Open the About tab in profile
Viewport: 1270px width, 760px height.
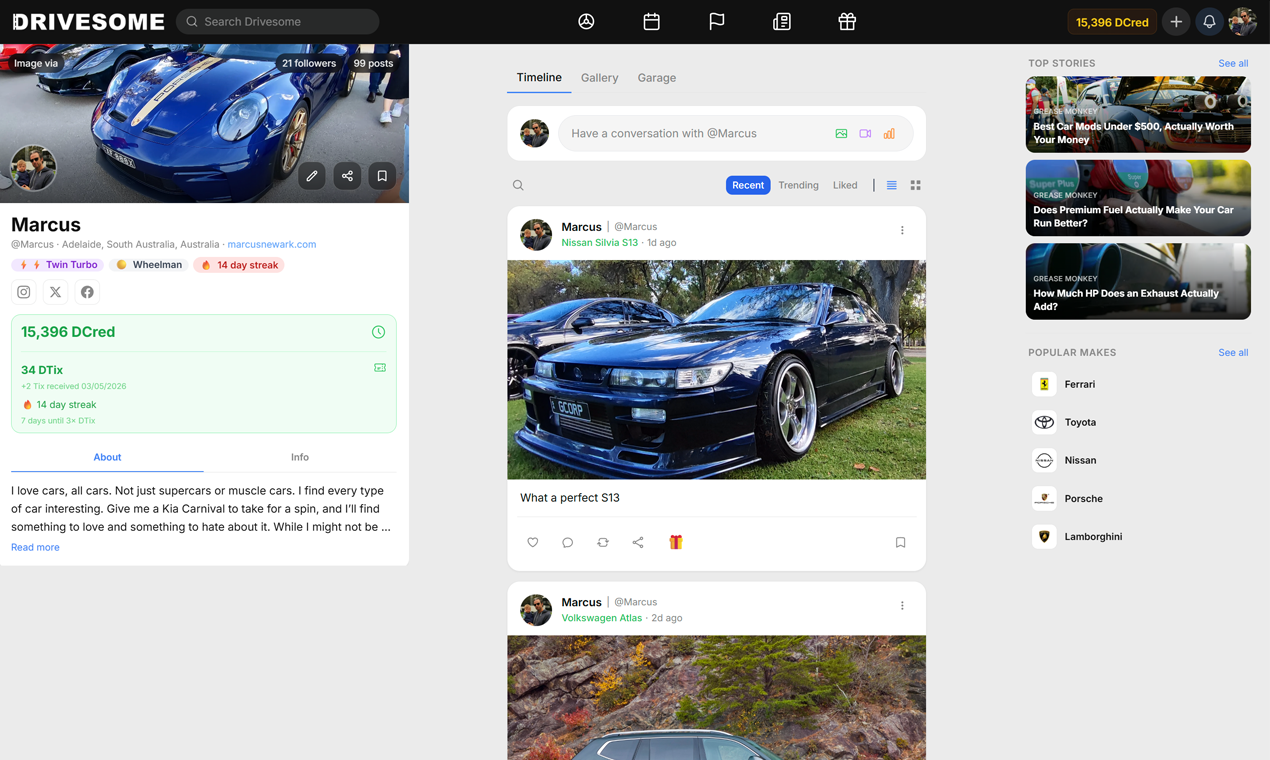[107, 457]
